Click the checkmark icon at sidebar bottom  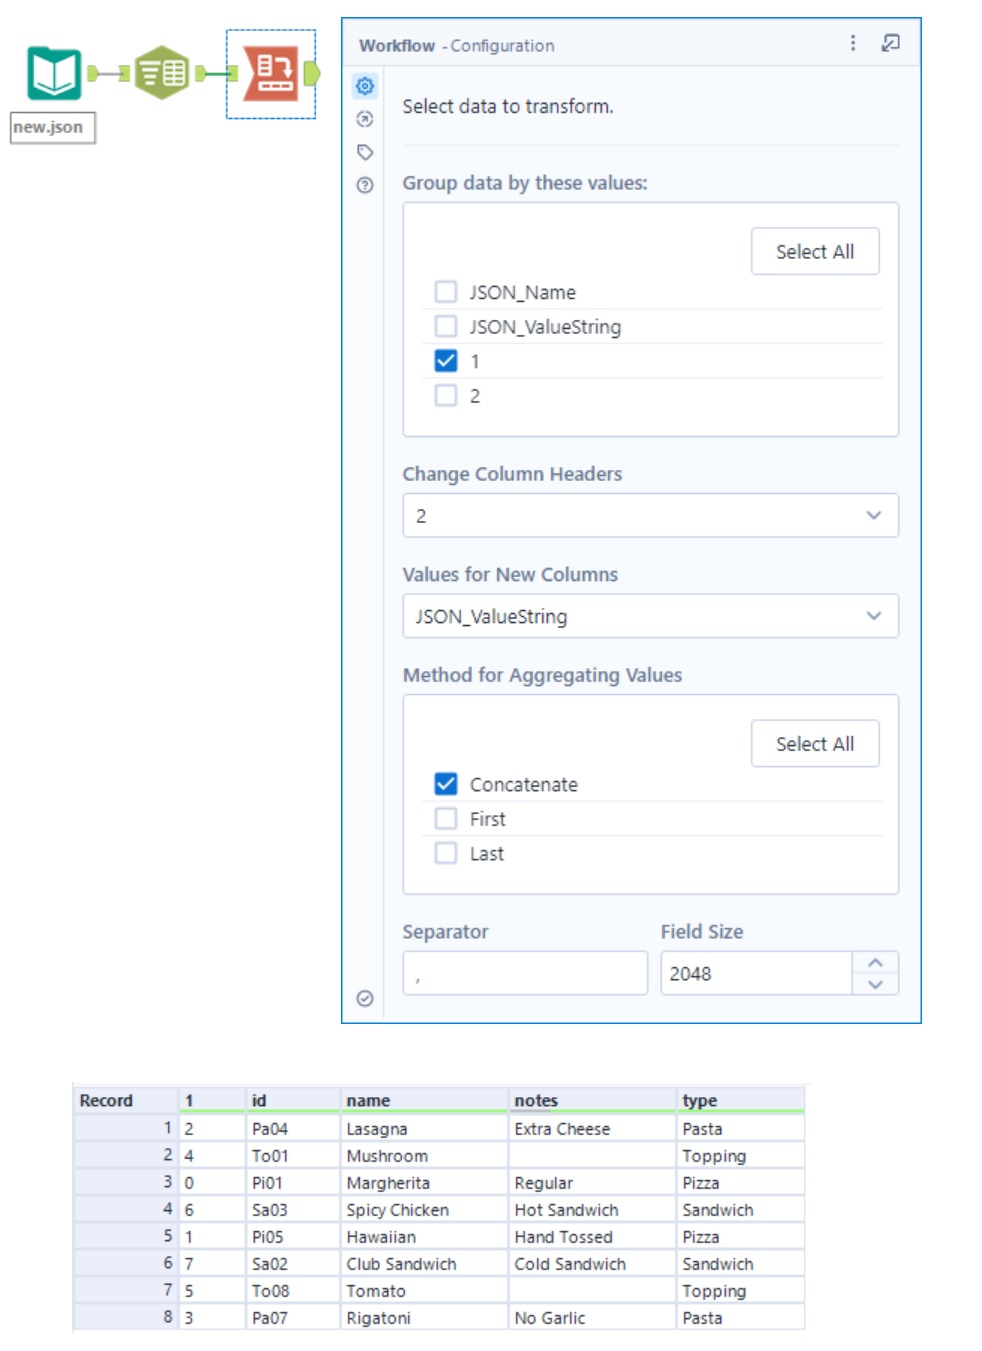[x=365, y=998]
